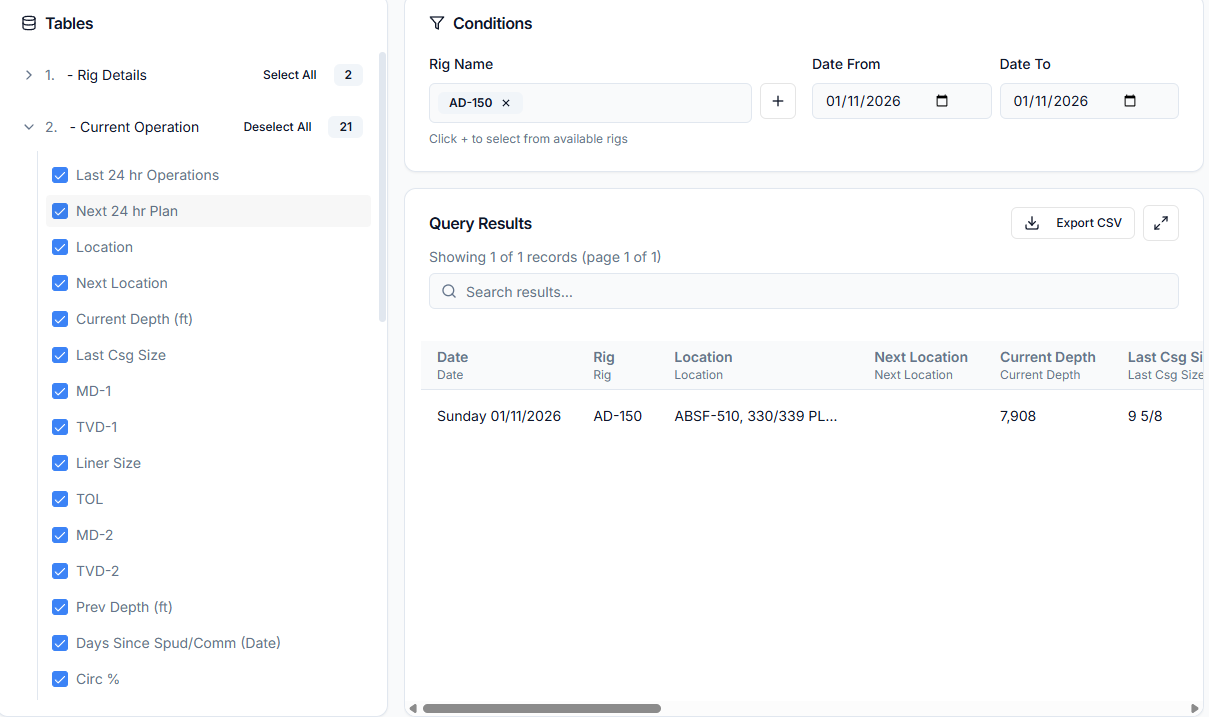Viewport: 1209px width, 717px height.
Task: Click the horizontal scrollbar left arrow
Action: point(413,708)
